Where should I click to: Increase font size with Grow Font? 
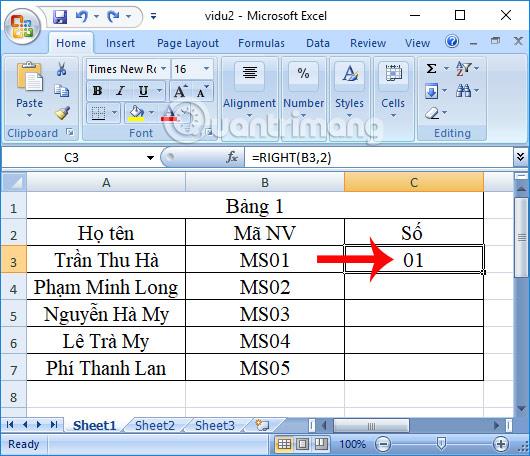[x=180, y=91]
